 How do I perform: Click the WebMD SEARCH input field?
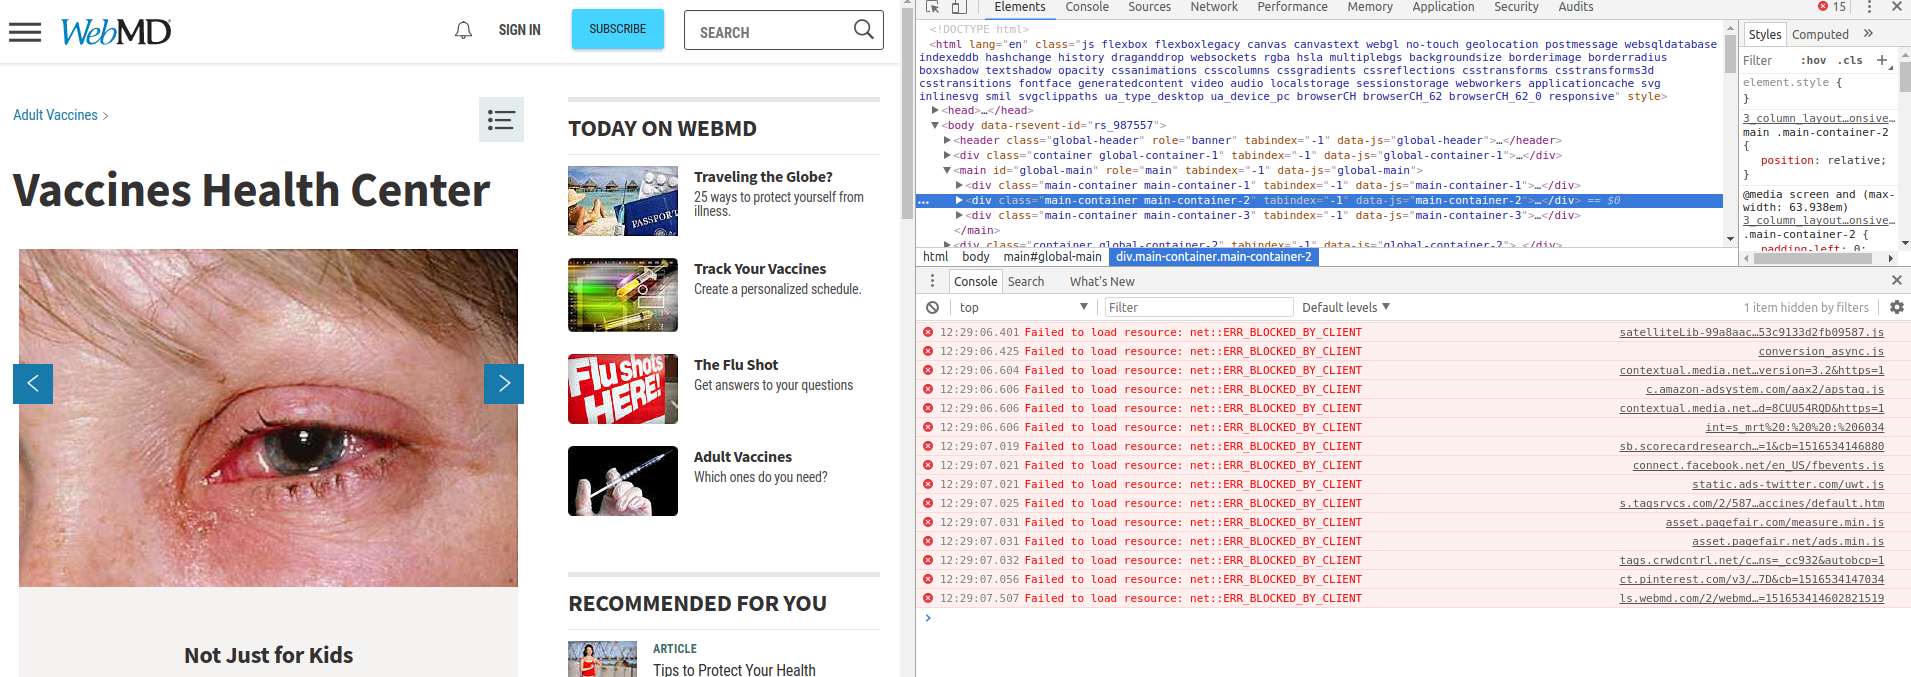768,31
